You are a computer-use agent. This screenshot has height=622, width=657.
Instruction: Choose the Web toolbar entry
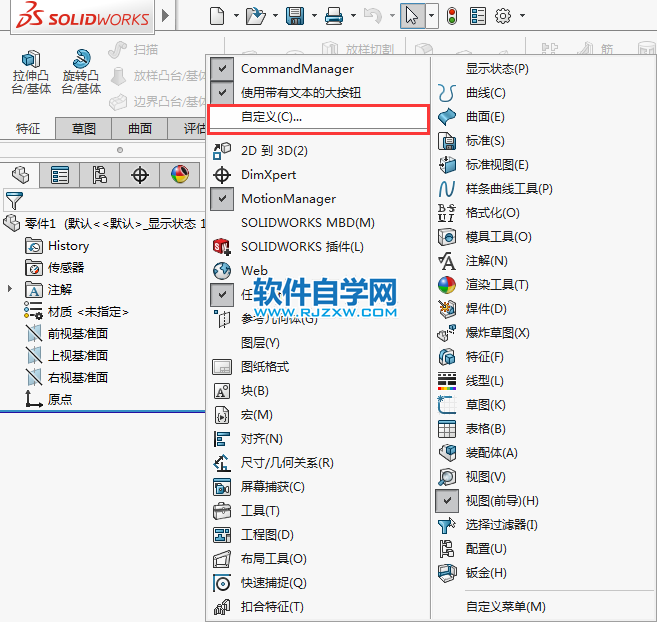[318, 271]
